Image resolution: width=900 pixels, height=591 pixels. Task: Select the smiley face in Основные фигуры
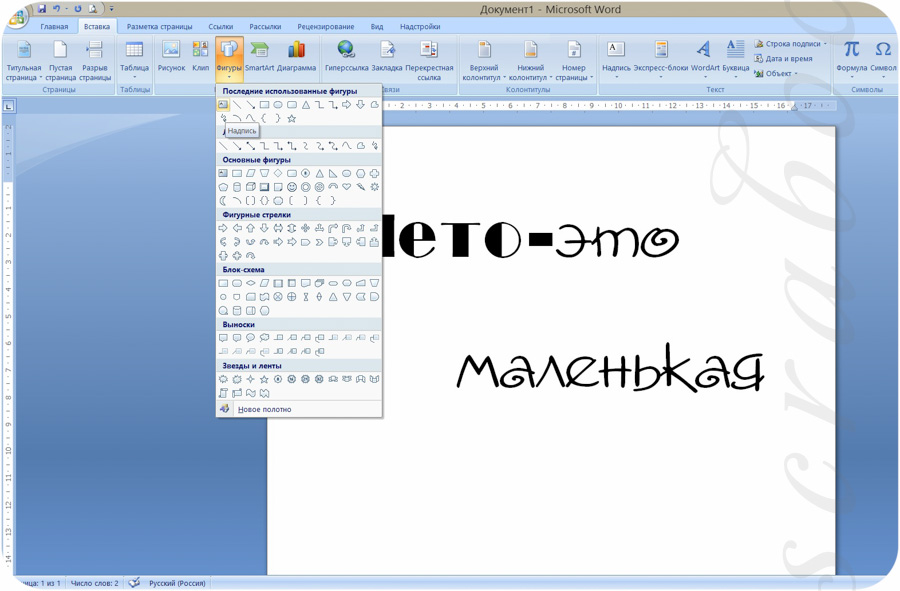point(292,187)
